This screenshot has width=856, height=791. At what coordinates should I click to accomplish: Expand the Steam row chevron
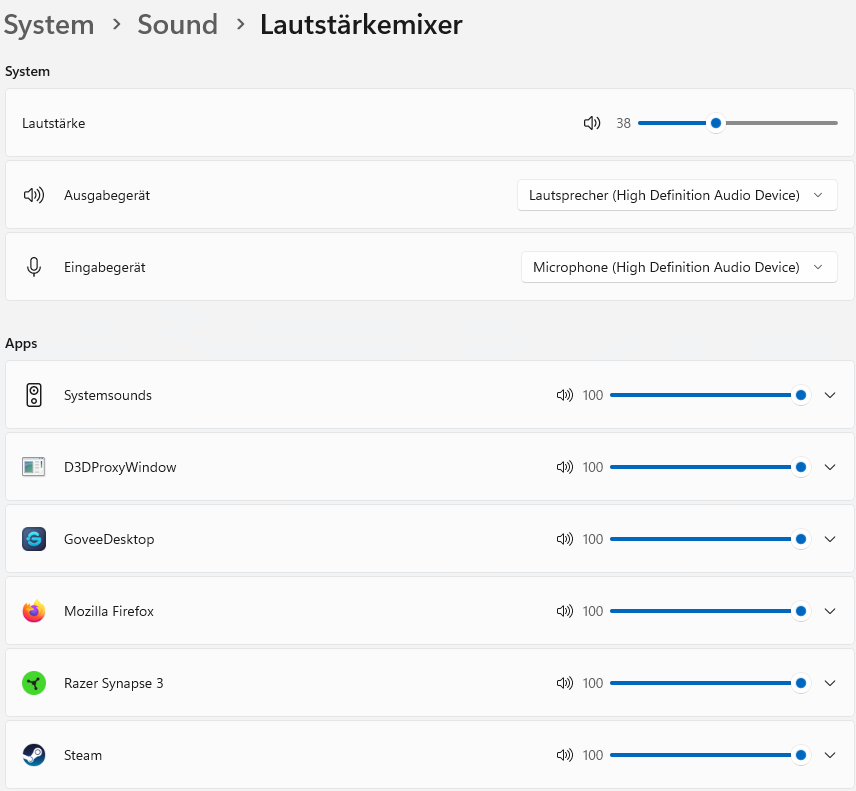[x=829, y=755]
